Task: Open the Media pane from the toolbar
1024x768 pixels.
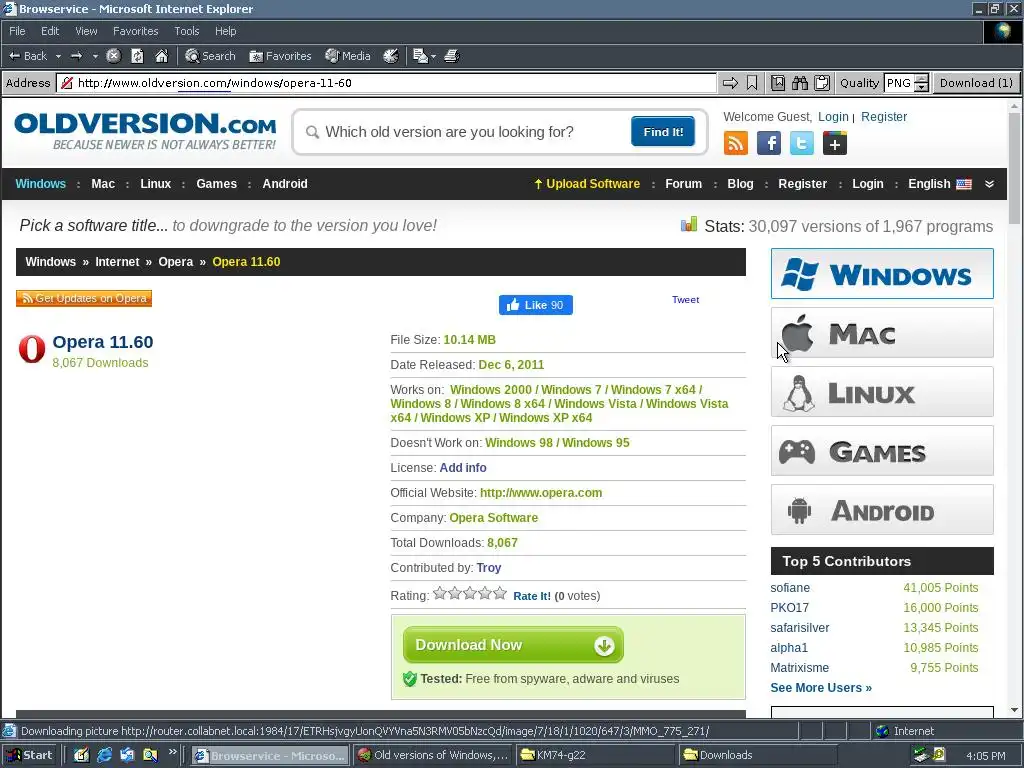Action: [x=348, y=56]
